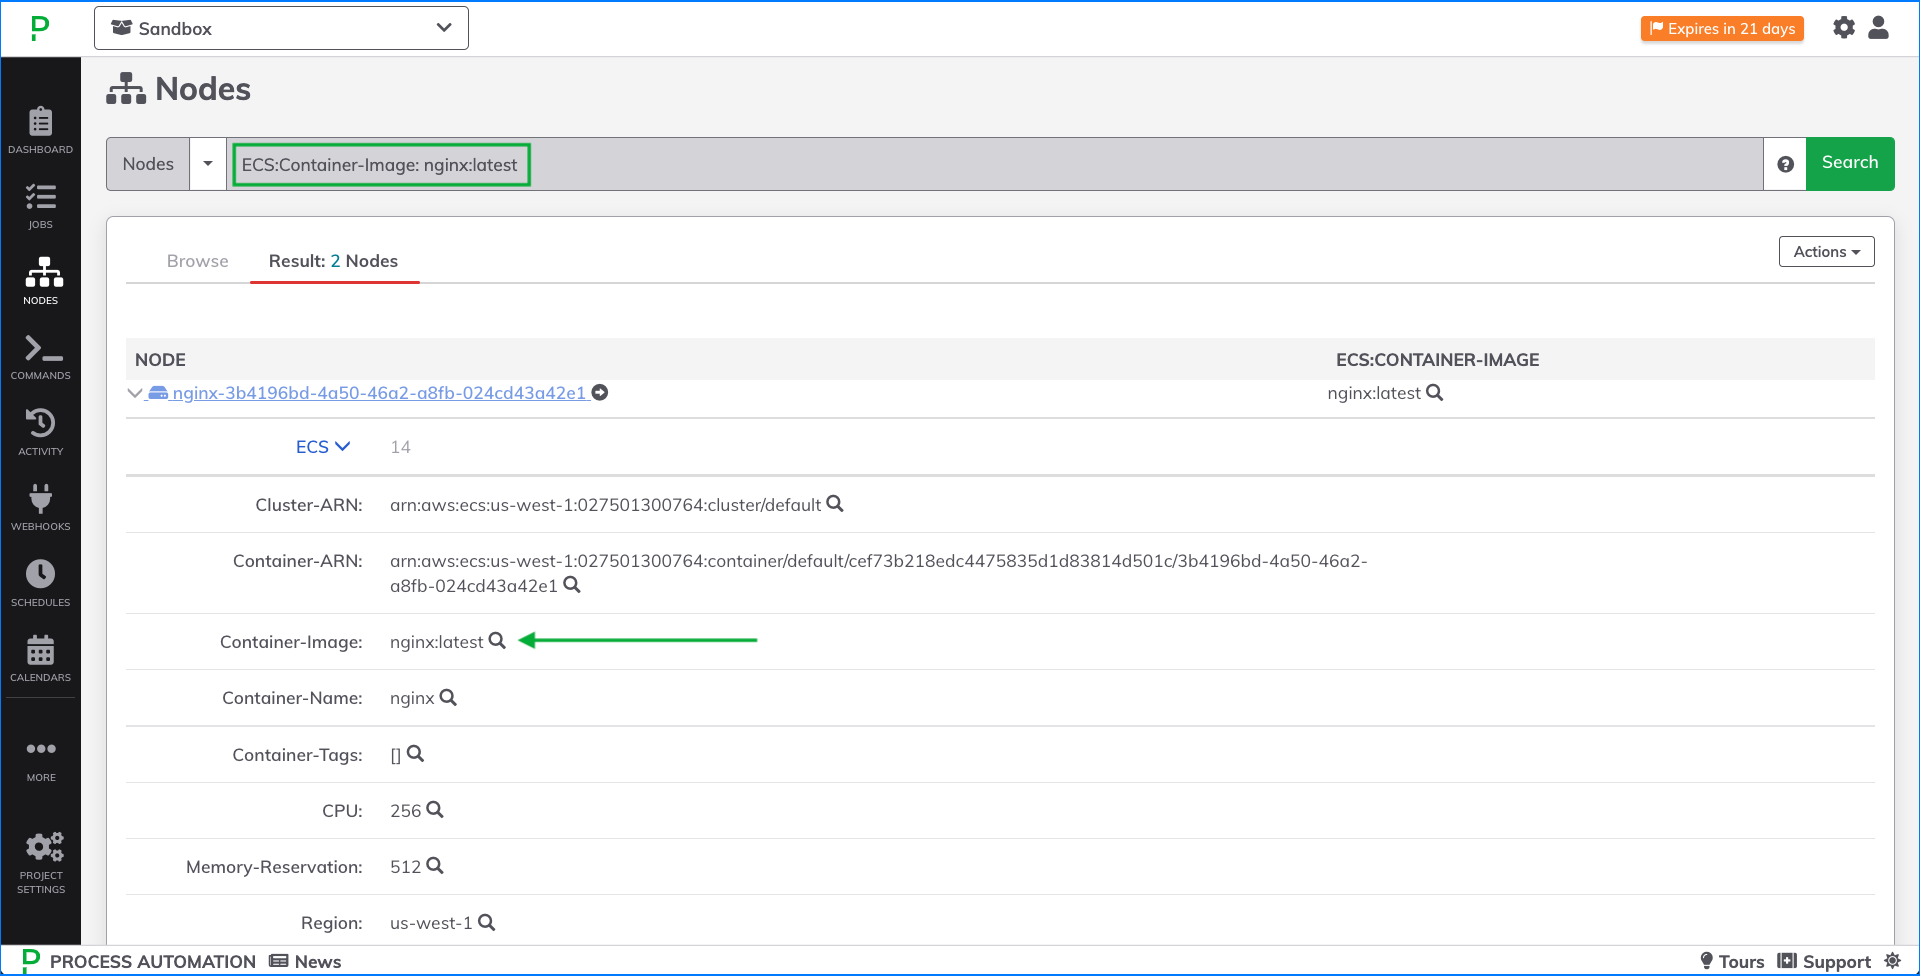The height and width of the screenshot is (976, 1920).
Task: Click the ECS:CONTAINER-IMAGE column header
Action: tap(1437, 360)
